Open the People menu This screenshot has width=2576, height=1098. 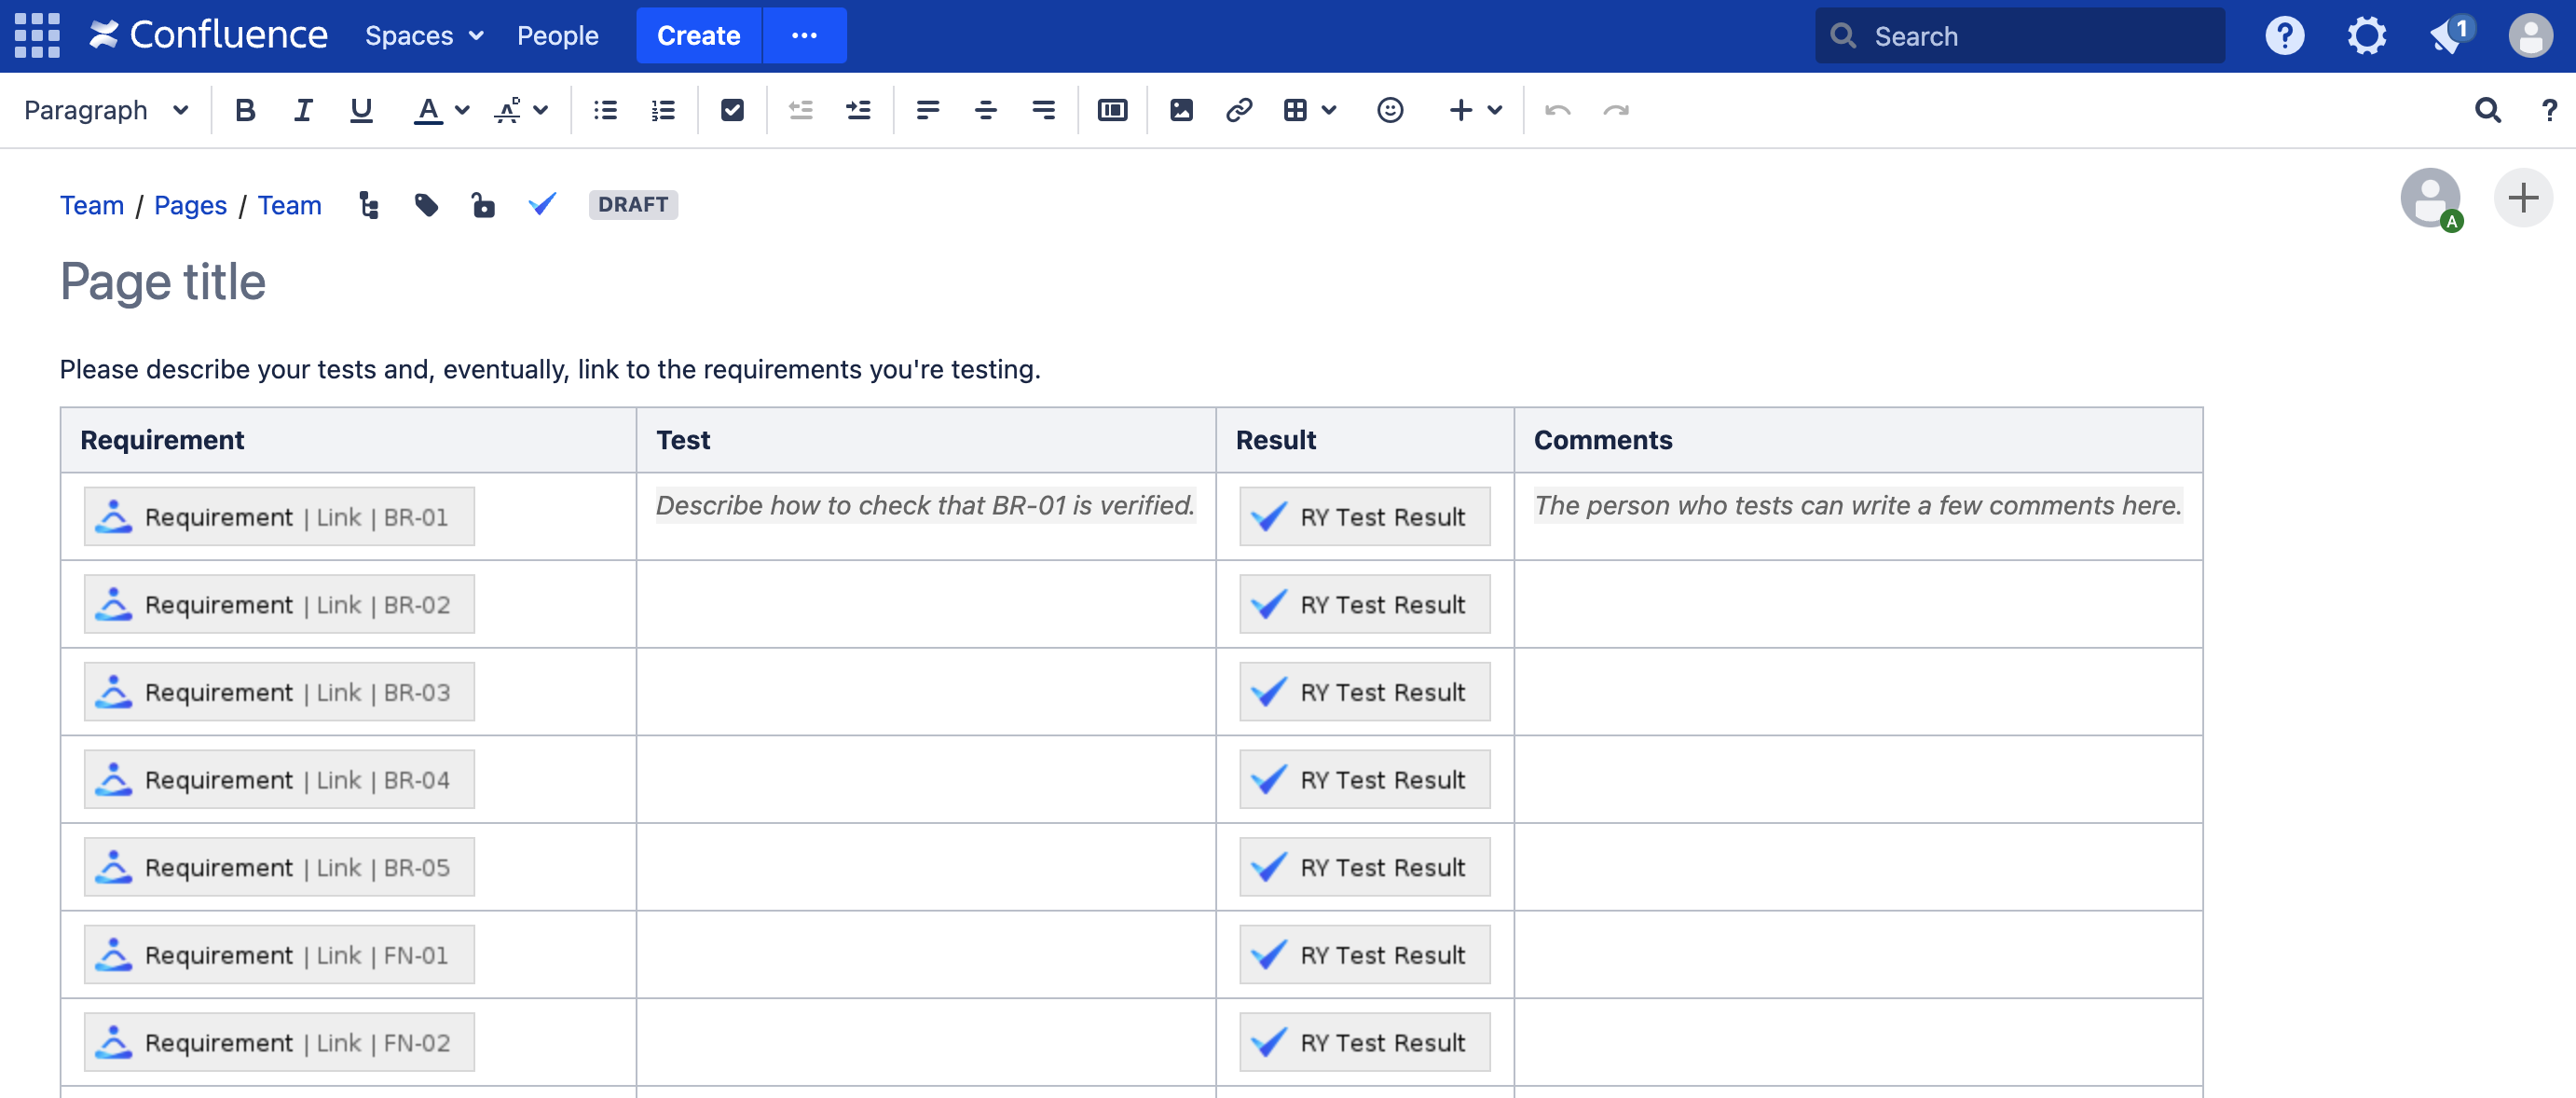click(x=557, y=35)
